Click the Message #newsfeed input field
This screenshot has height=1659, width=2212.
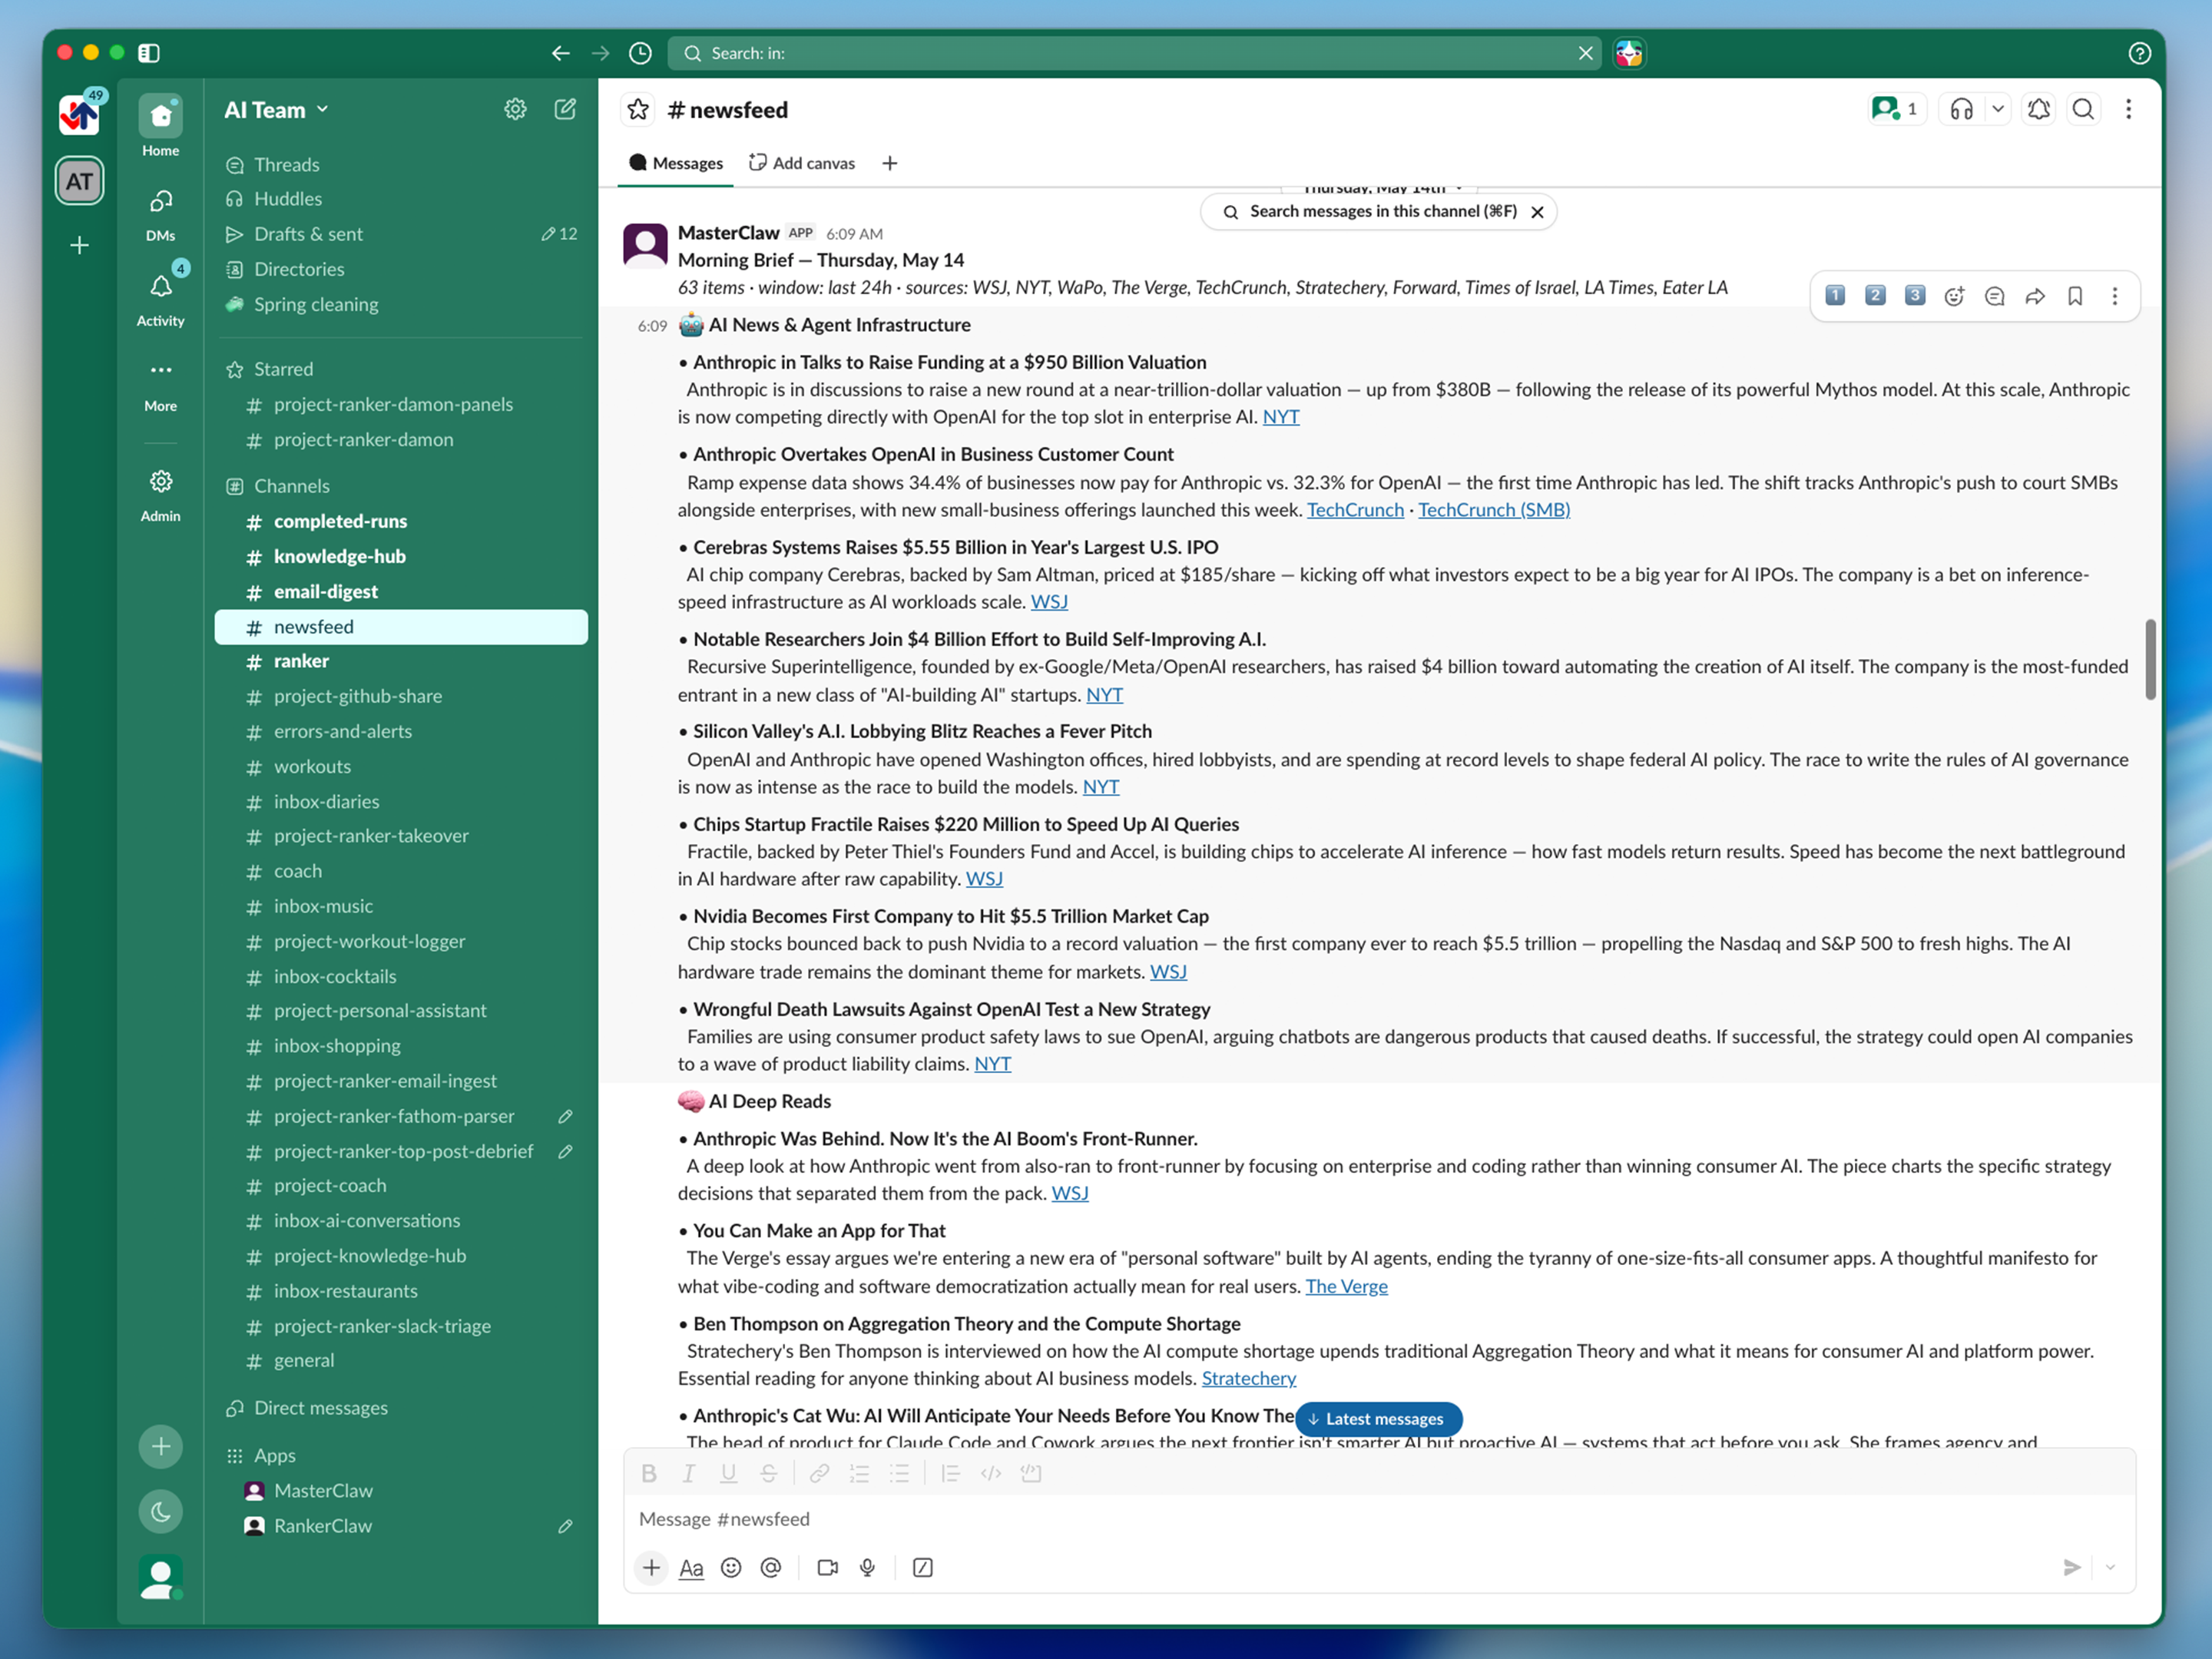click(1379, 1518)
